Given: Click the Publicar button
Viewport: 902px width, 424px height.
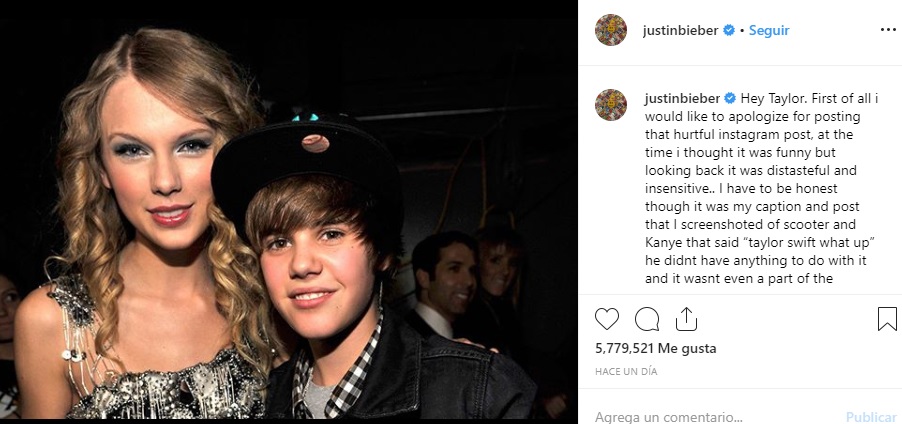Looking at the screenshot, I should tap(871, 417).
